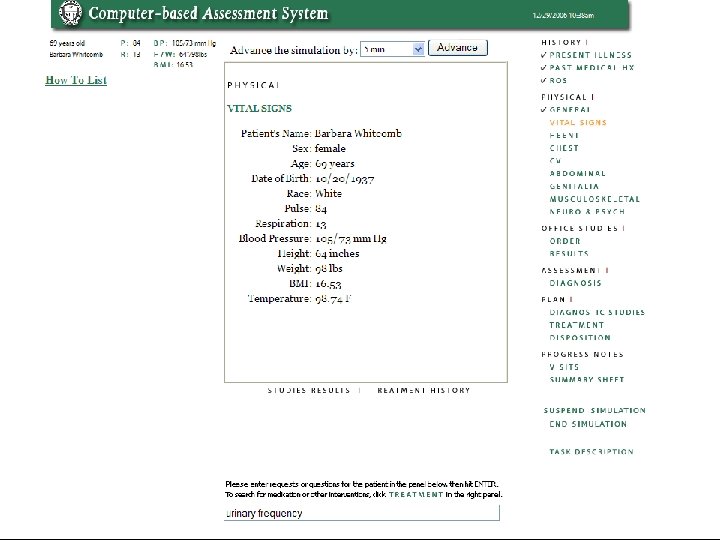The height and width of the screenshot is (540, 720).
Task: Open Neuro & Psych exam
Action: click(x=587, y=212)
